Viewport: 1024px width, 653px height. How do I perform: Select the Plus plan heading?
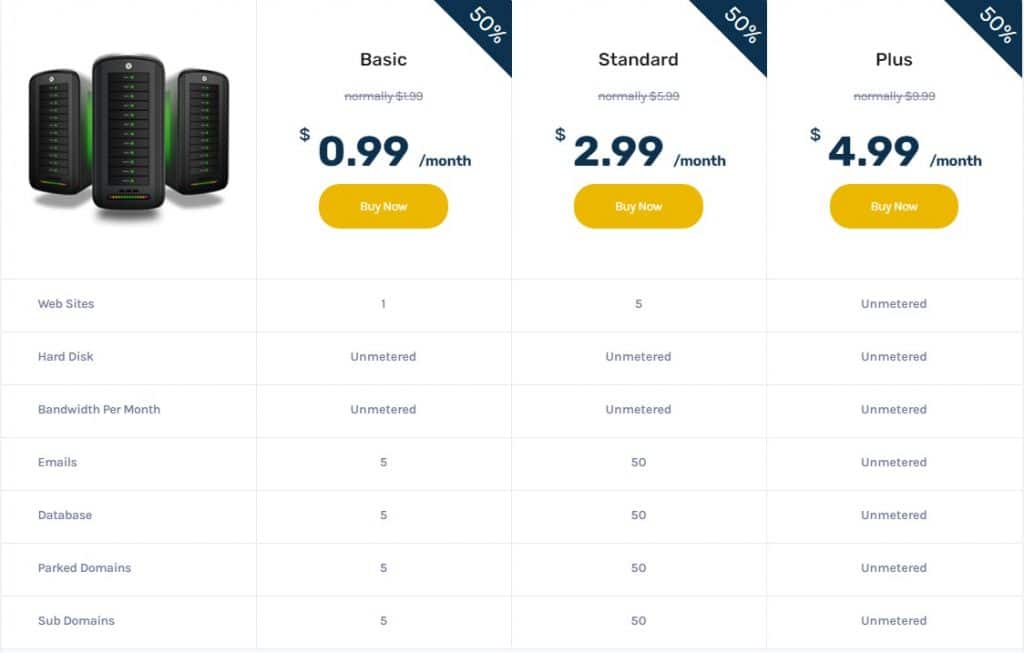(894, 60)
